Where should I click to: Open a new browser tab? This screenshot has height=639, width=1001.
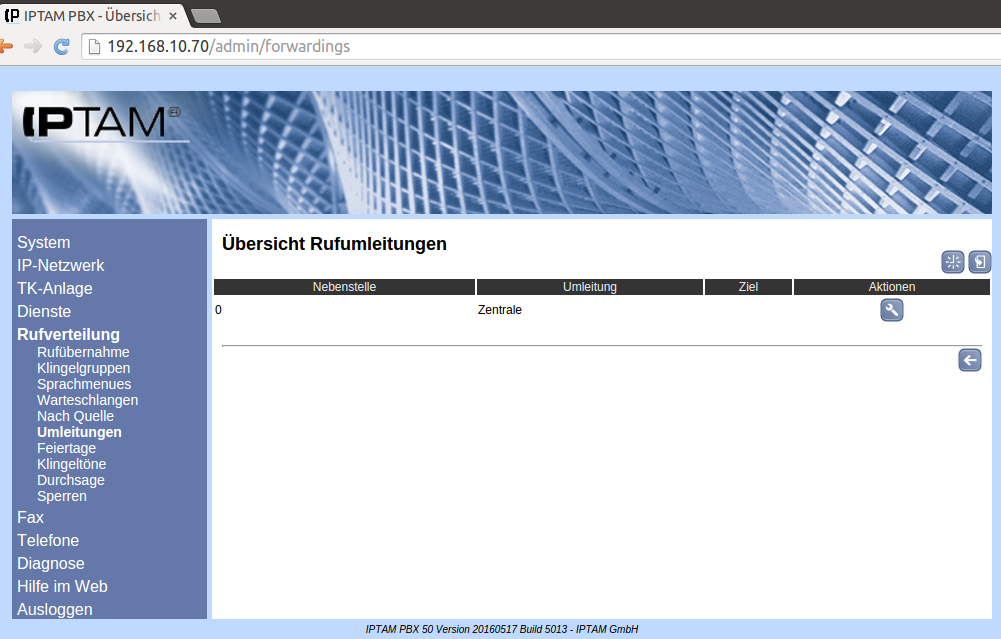(205, 16)
